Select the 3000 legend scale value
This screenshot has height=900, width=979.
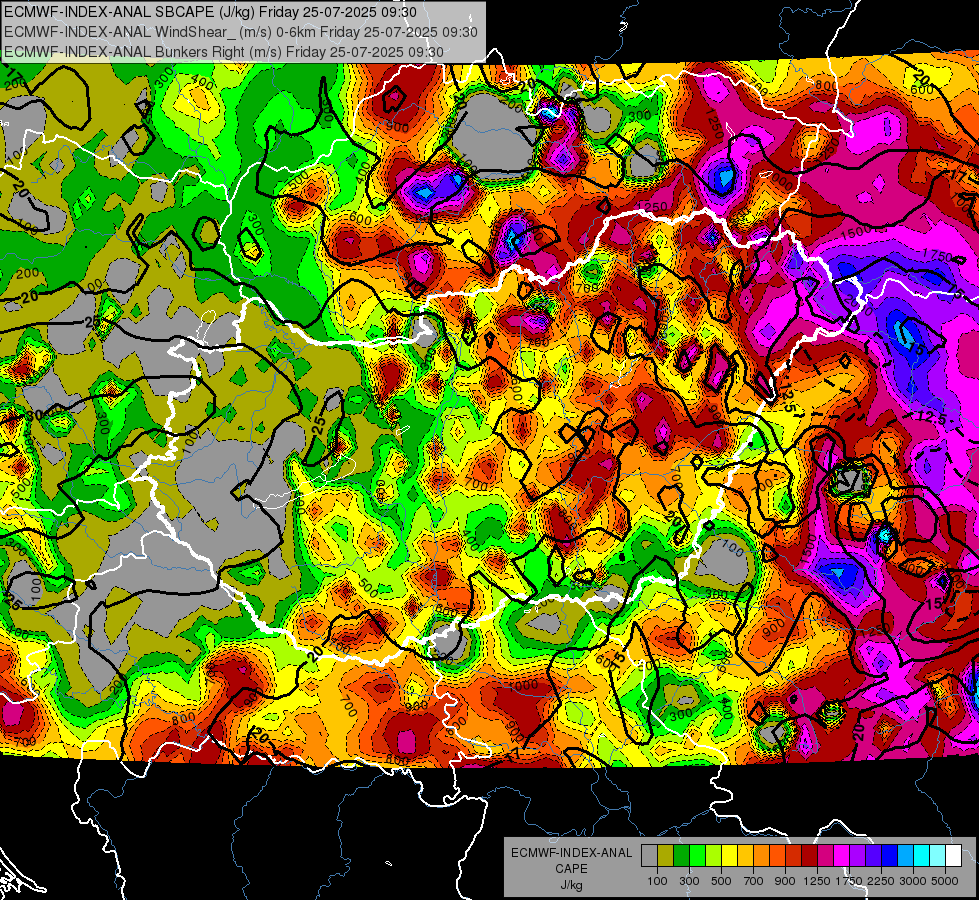click(x=913, y=881)
